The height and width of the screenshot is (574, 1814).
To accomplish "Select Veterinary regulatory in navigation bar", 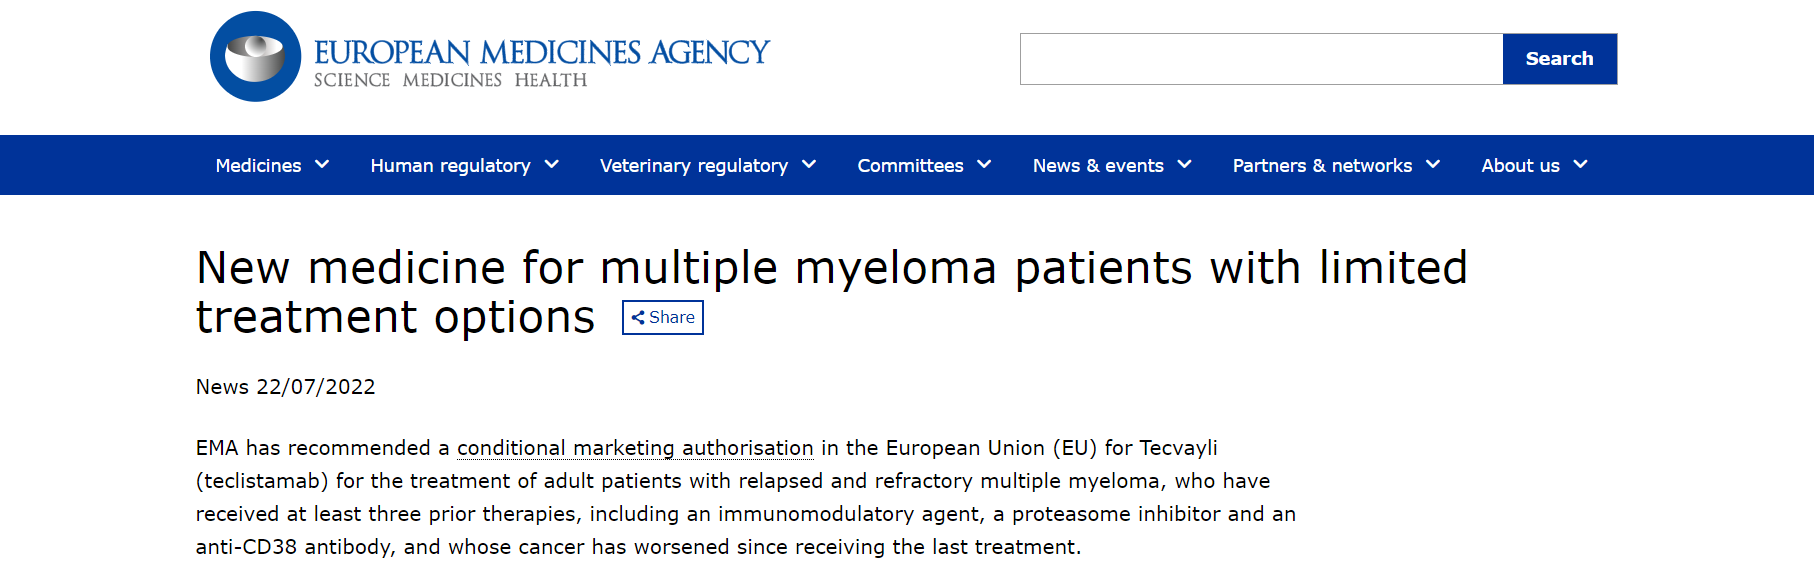I will pyautogui.click(x=694, y=166).
